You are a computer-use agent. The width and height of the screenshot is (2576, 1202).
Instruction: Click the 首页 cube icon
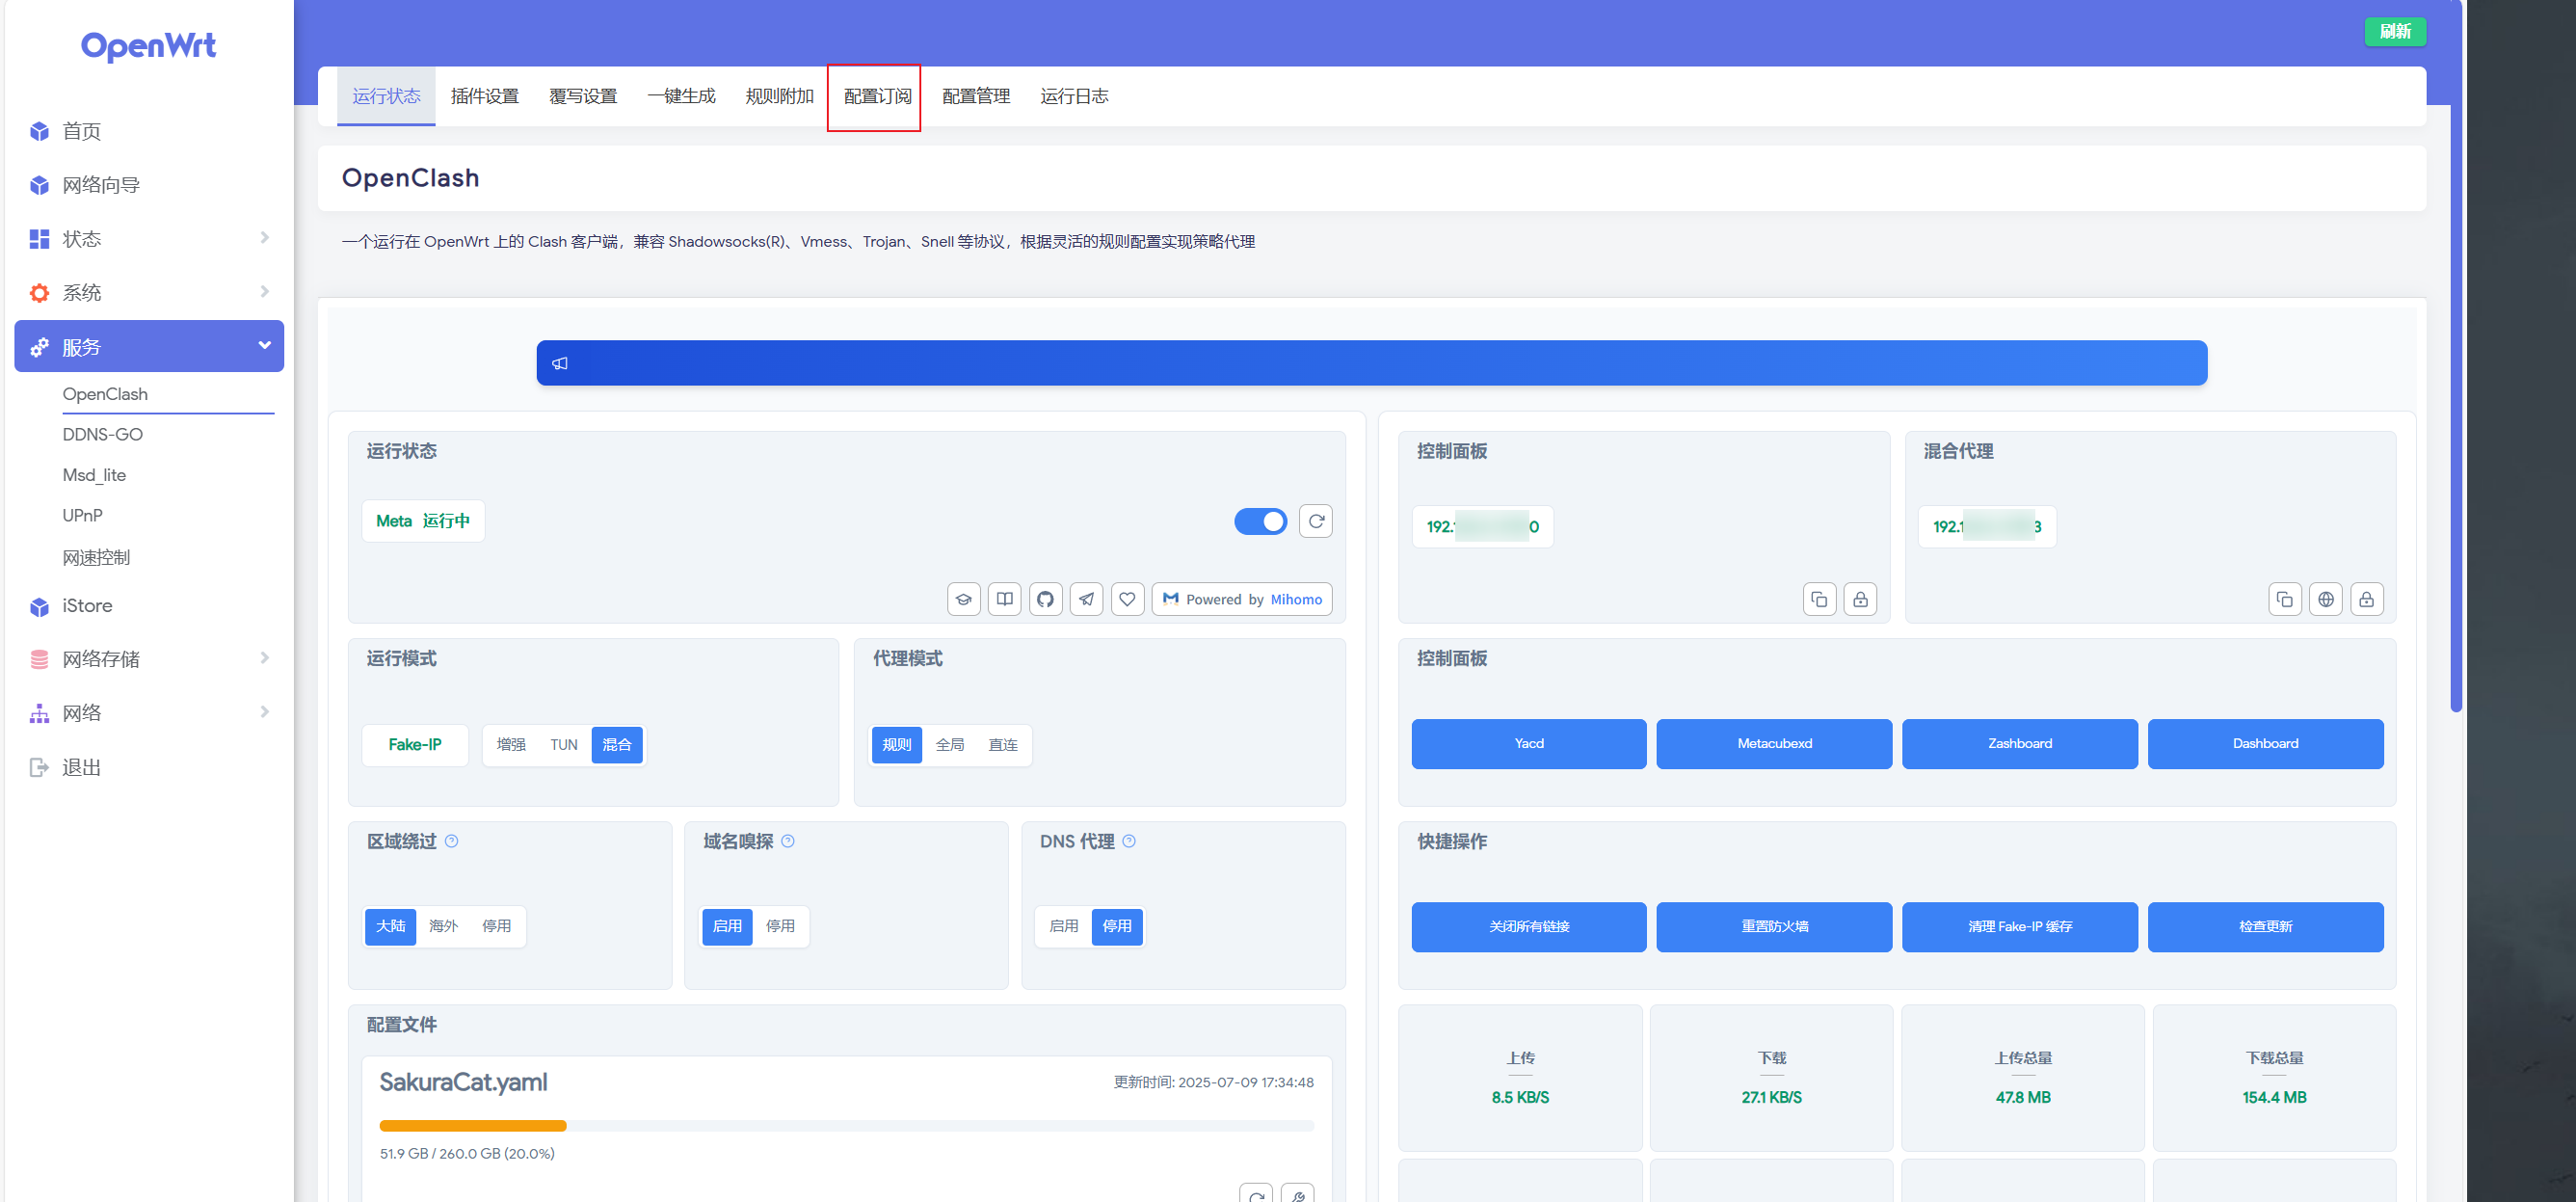[x=39, y=132]
